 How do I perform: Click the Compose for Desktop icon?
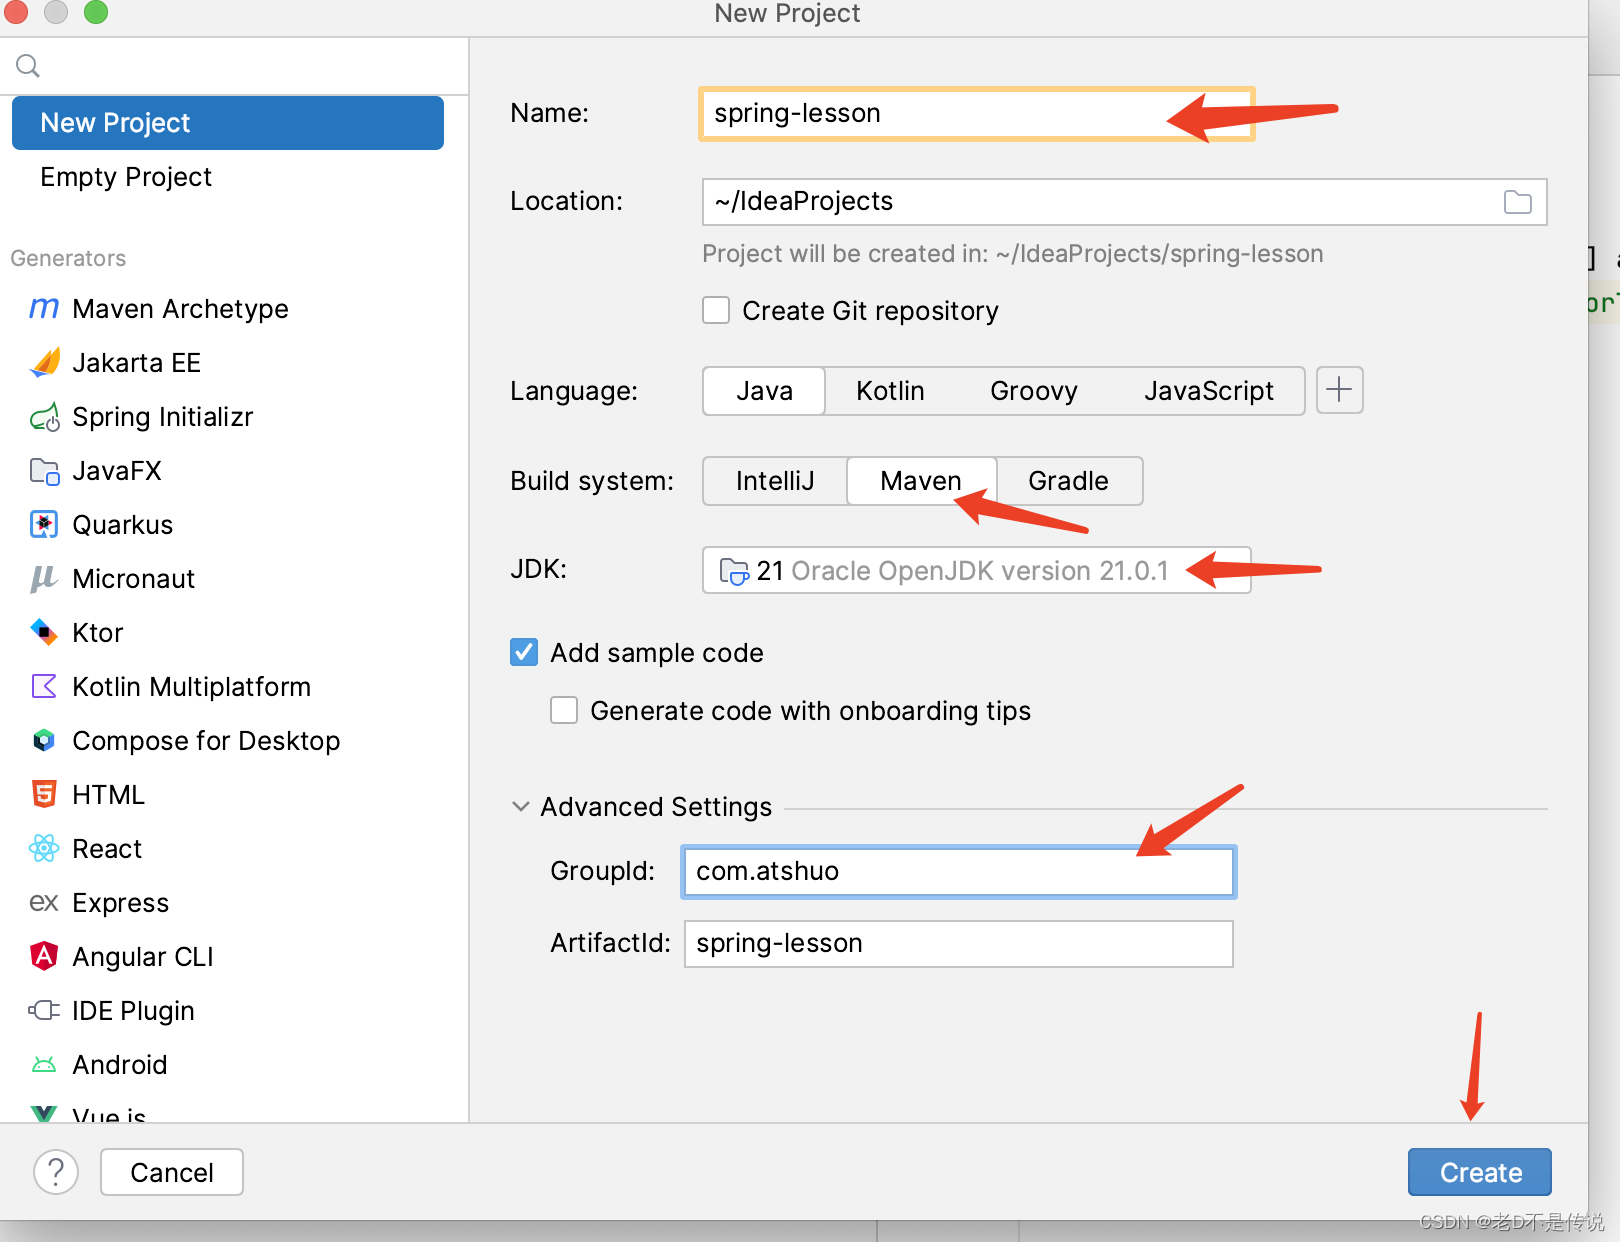click(44, 740)
